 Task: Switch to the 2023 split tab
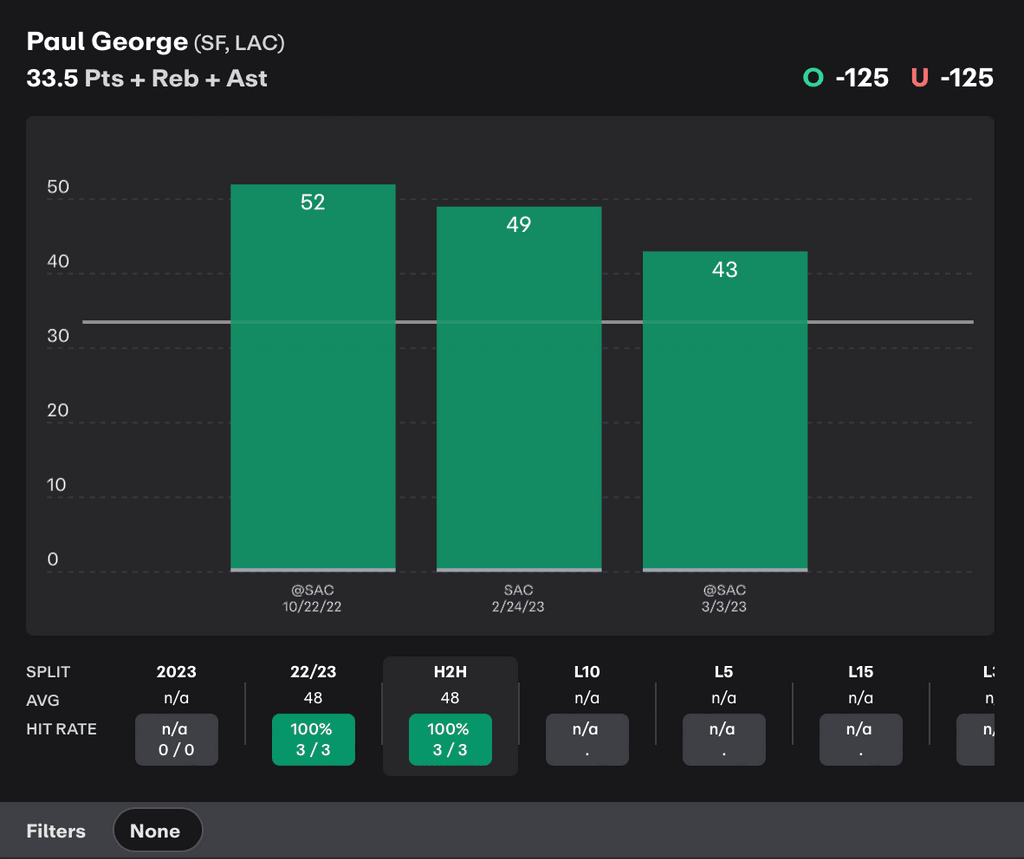(x=176, y=672)
